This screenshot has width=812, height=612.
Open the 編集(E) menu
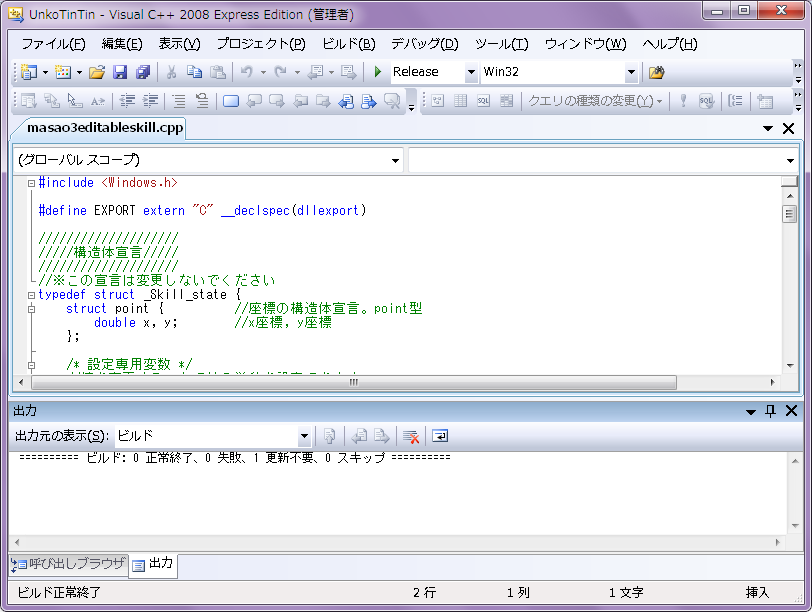tap(122, 44)
